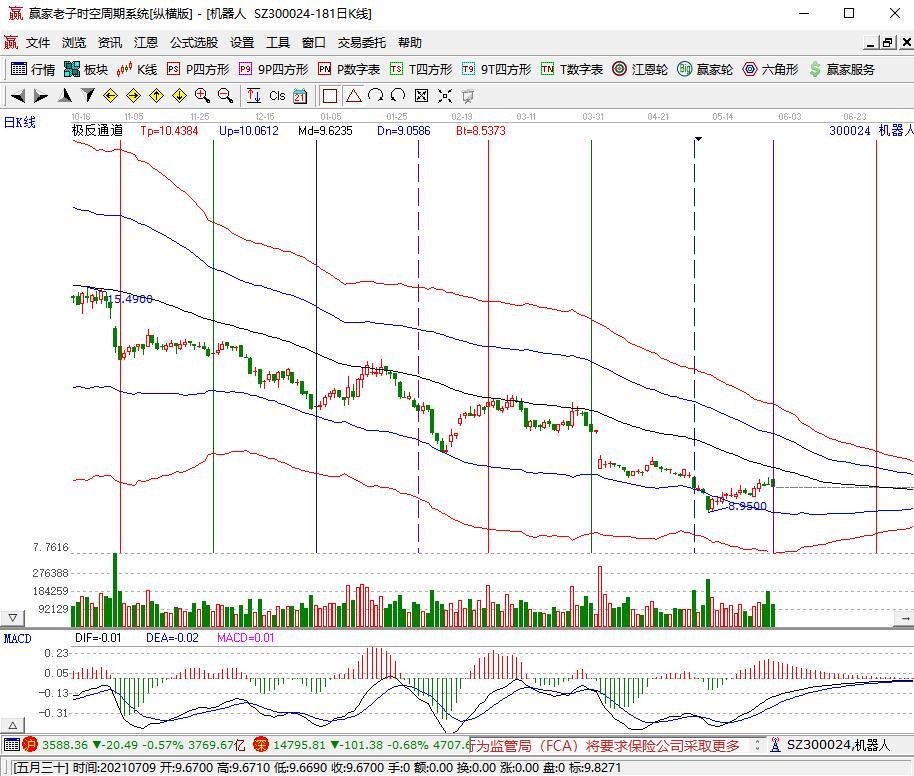Screen dimensions: 914x776
Task: Click the Cls clear button
Action: (x=277, y=96)
